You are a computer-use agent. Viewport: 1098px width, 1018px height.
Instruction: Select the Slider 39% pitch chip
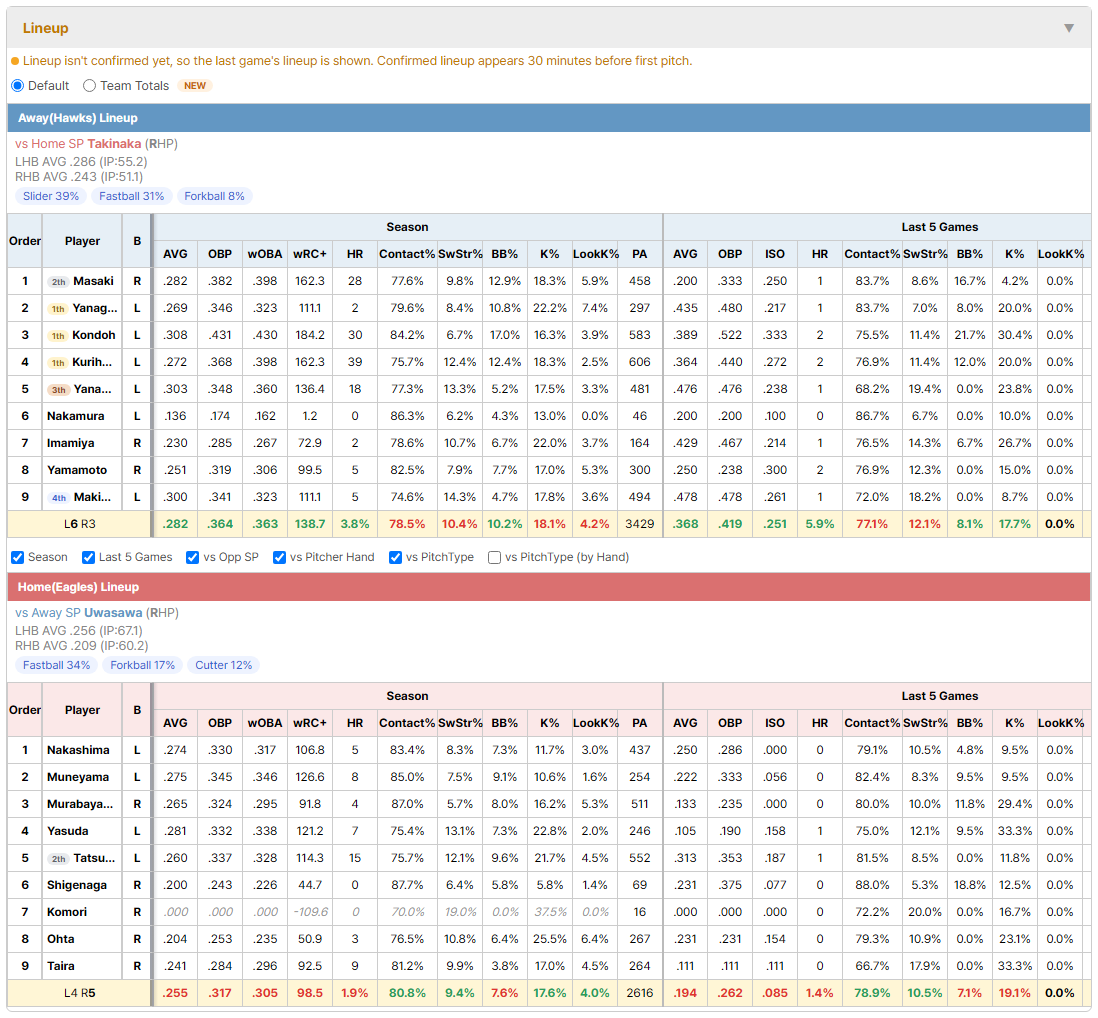[50, 196]
